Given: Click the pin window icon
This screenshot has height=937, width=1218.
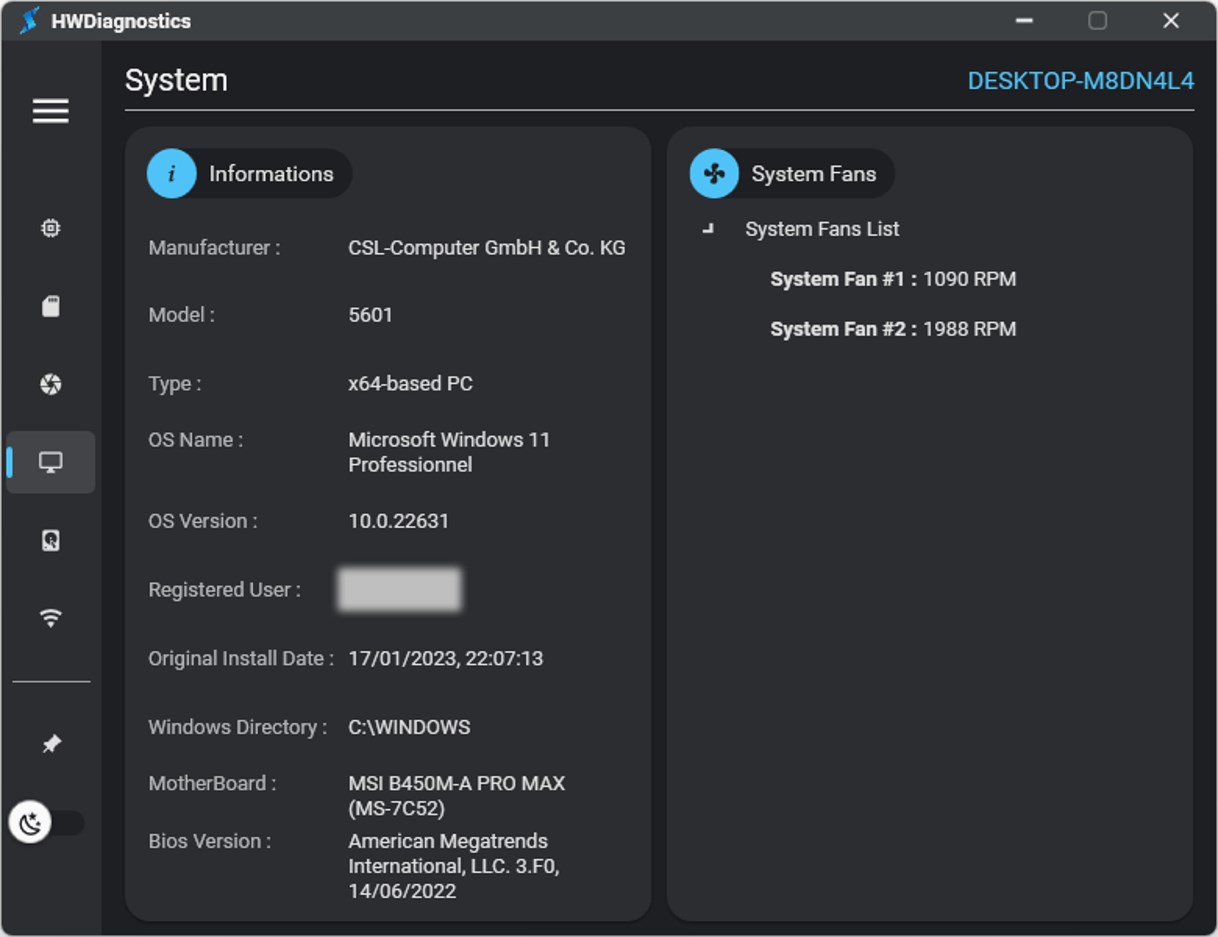Looking at the screenshot, I should coord(50,744).
